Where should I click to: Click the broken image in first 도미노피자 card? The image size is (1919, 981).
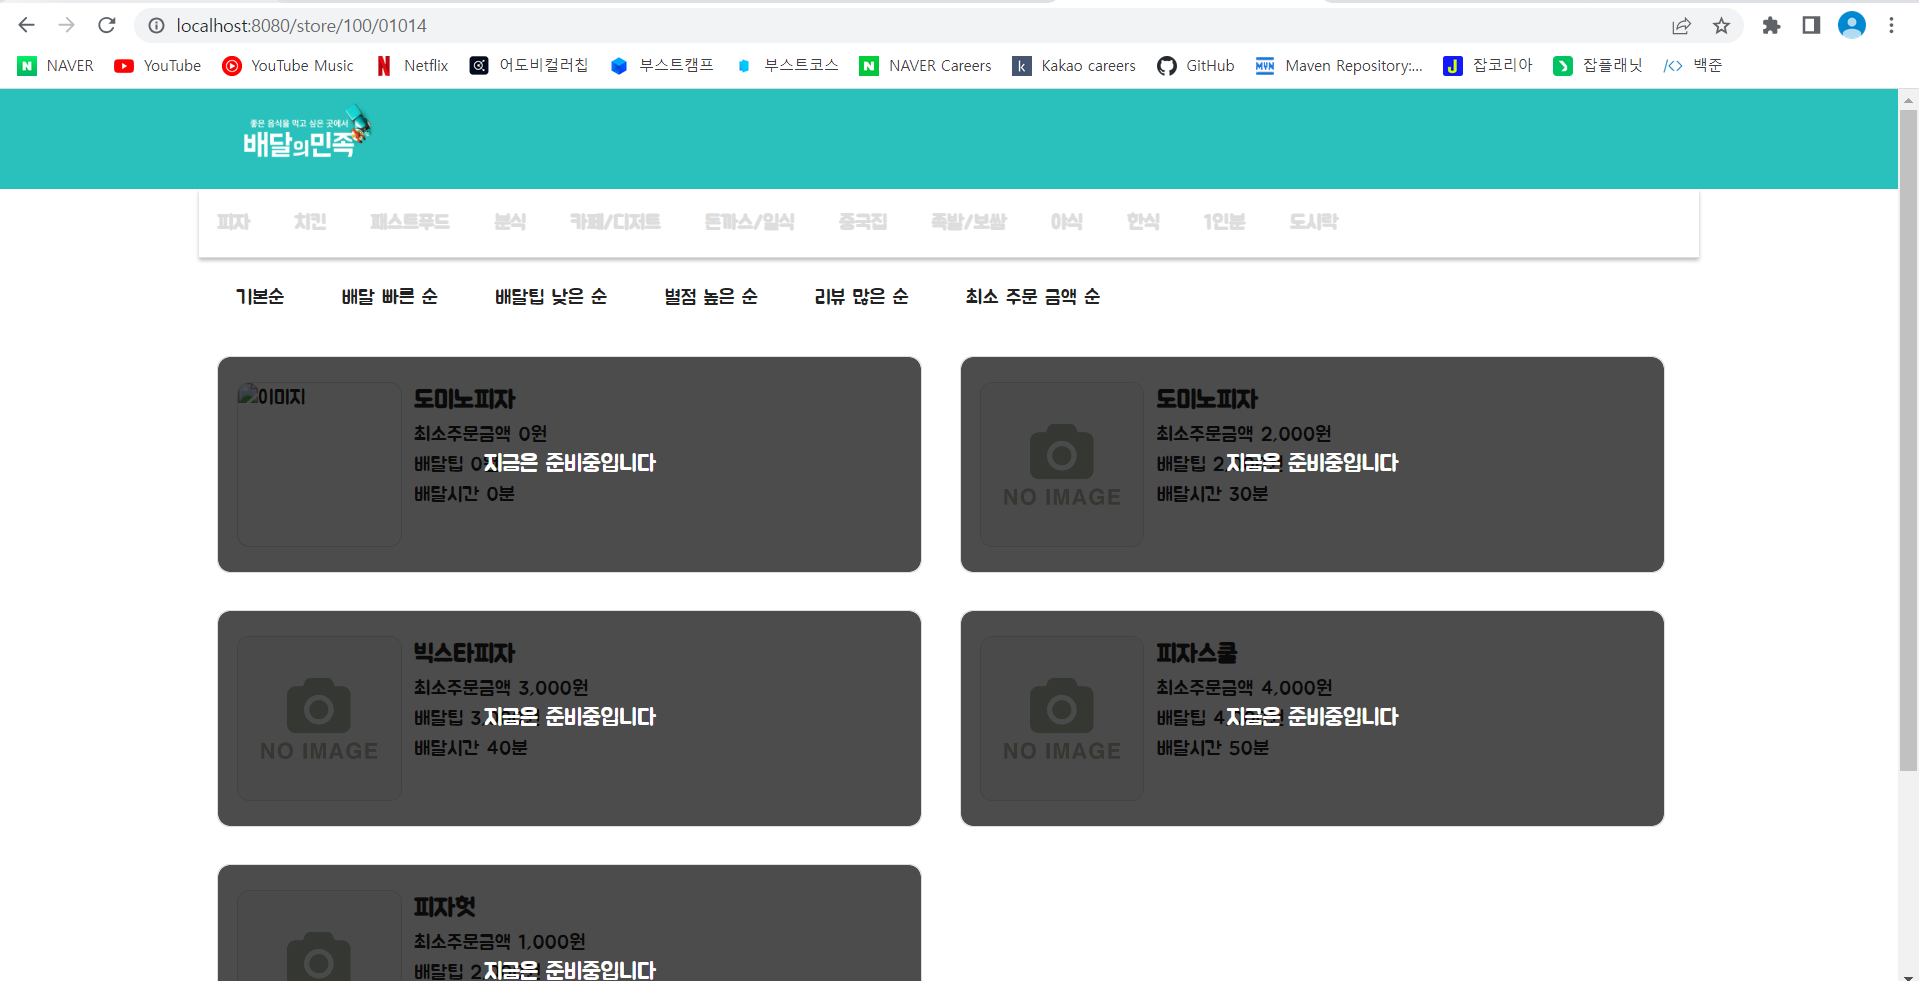[x=319, y=464]
